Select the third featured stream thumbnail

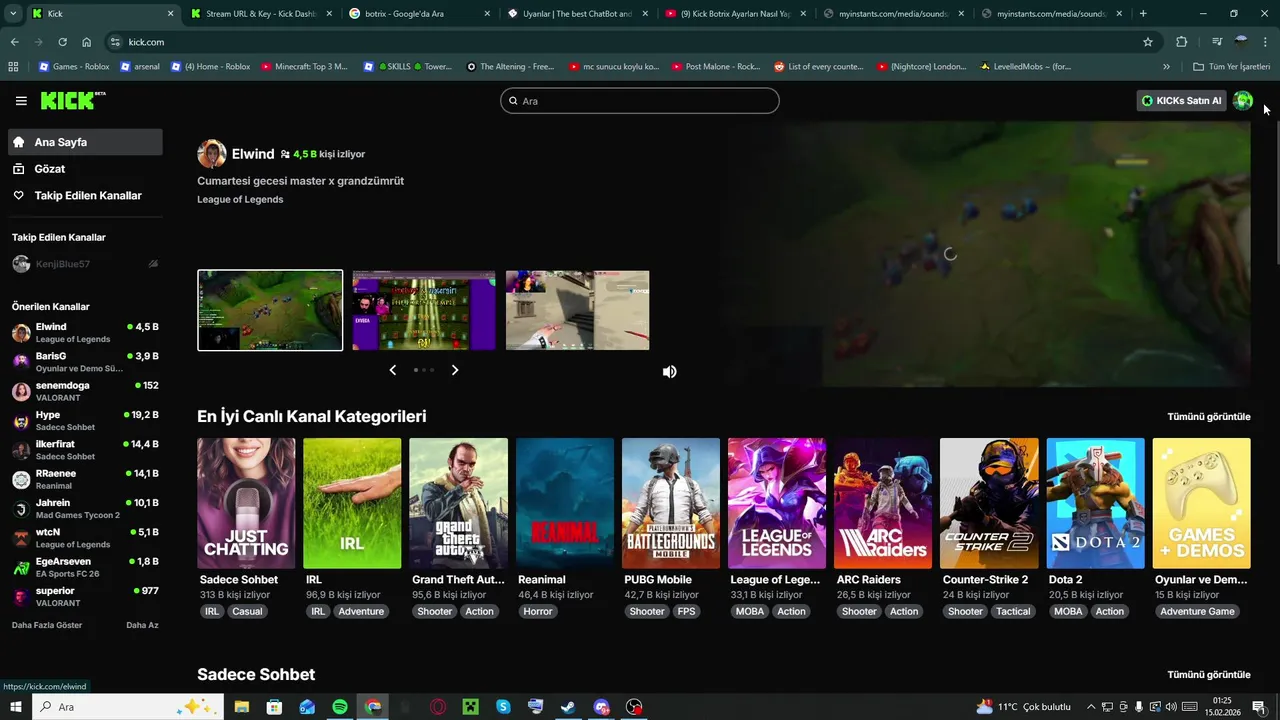coord(577,310)
